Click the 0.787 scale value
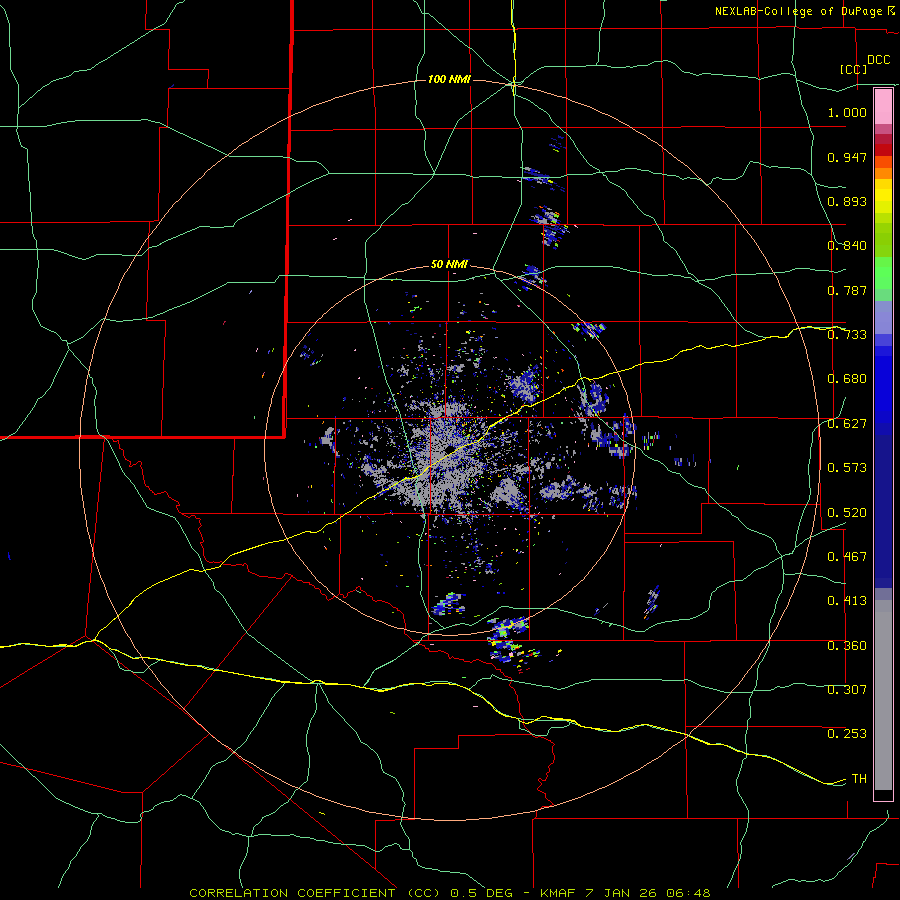This screenshot has height=900, width=900. [847, 290]
